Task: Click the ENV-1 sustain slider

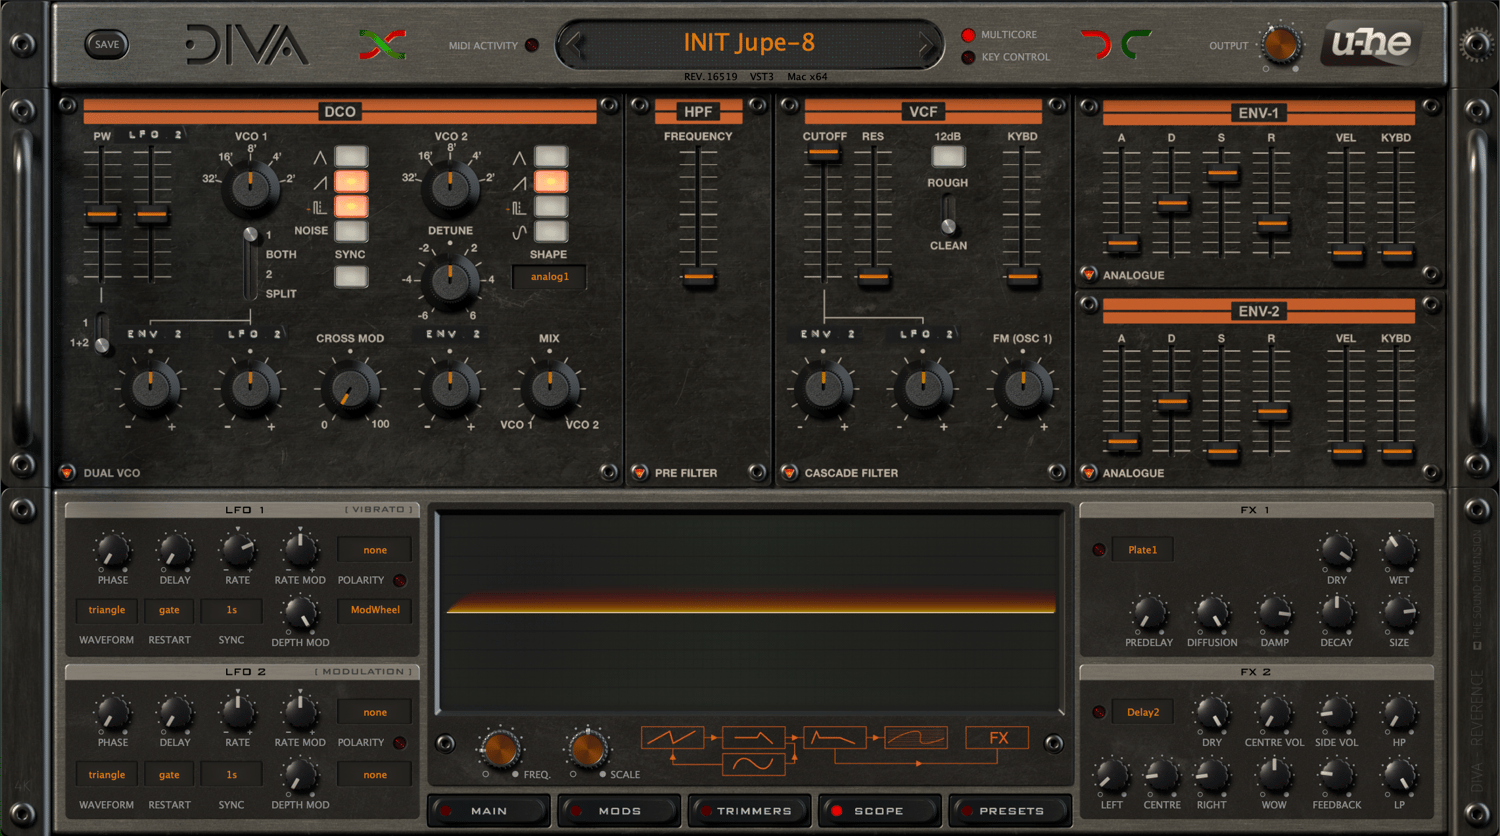Action: pos(1222,174)
